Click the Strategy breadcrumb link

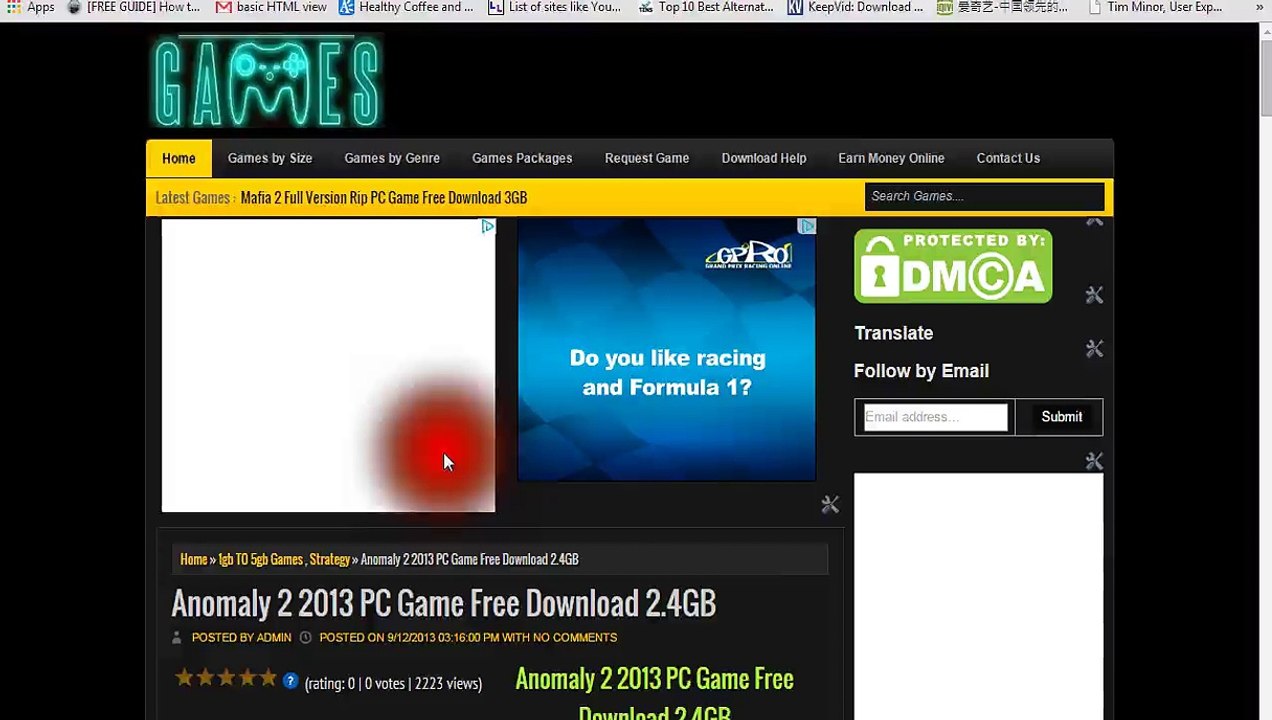[329, 560]
